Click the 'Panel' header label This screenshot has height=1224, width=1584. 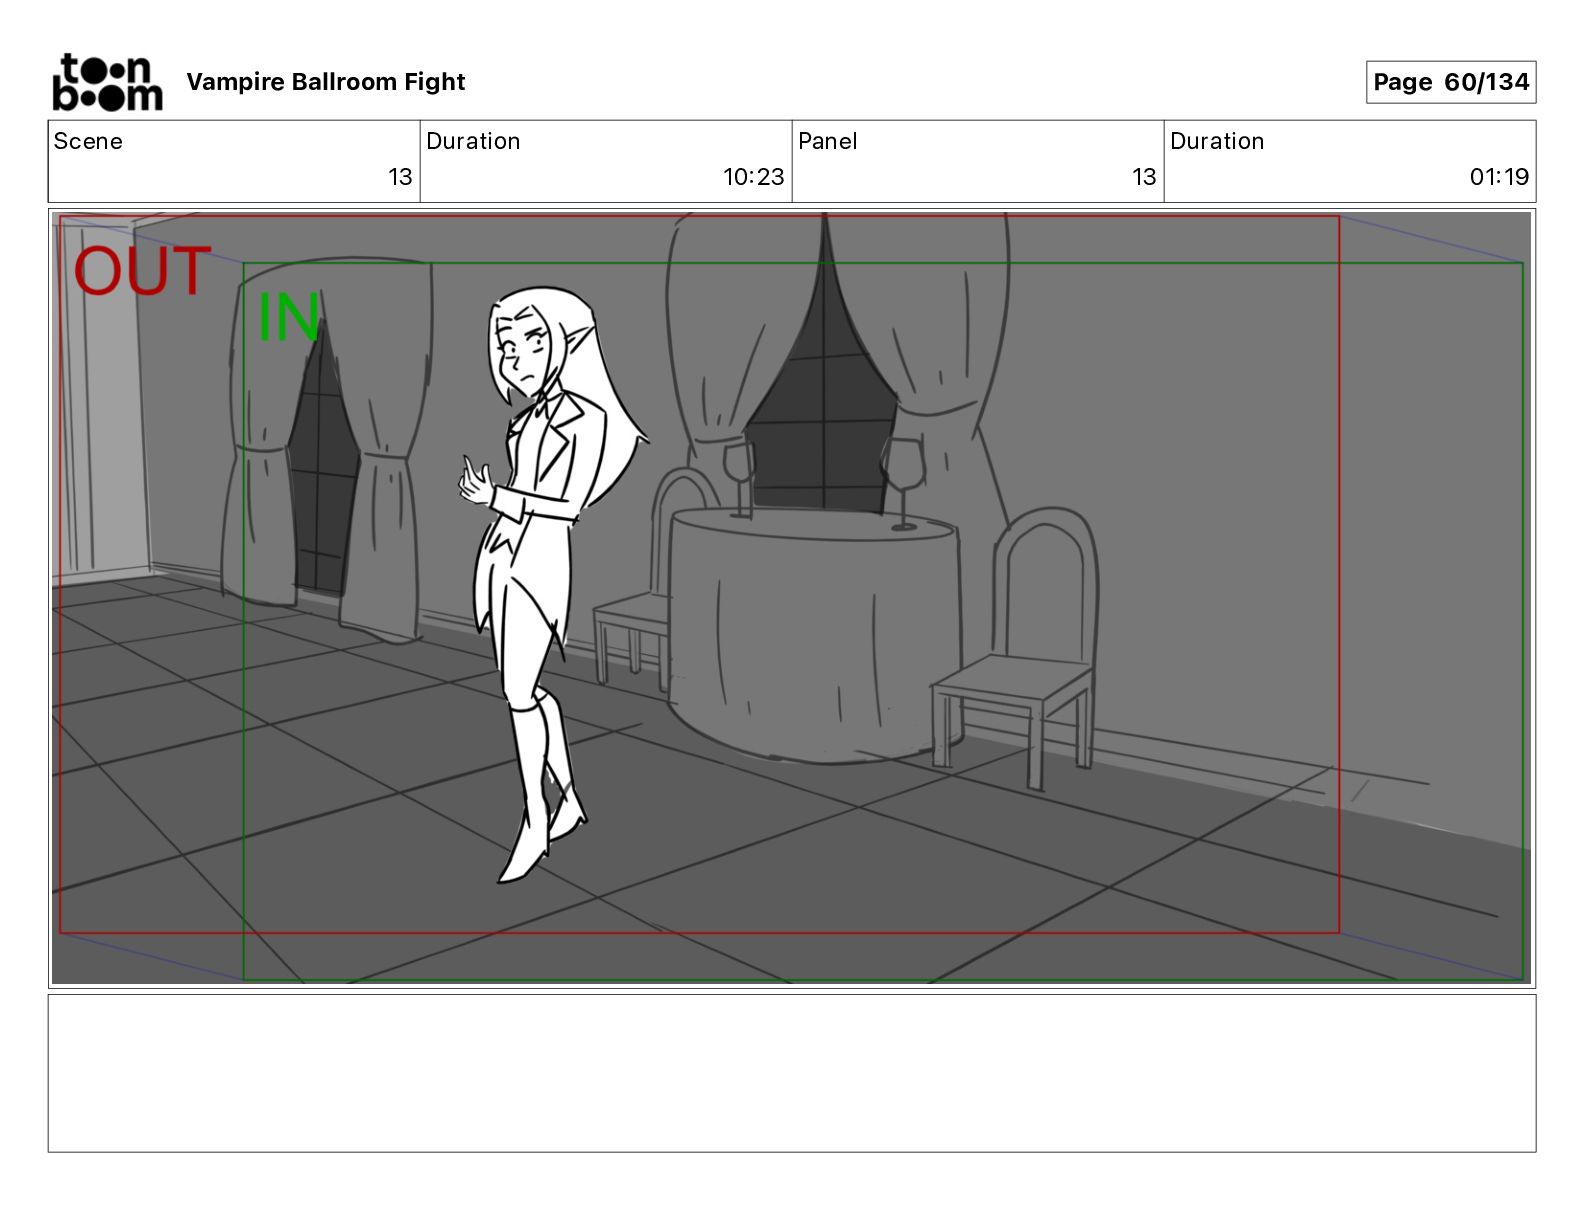click(828, 141)
